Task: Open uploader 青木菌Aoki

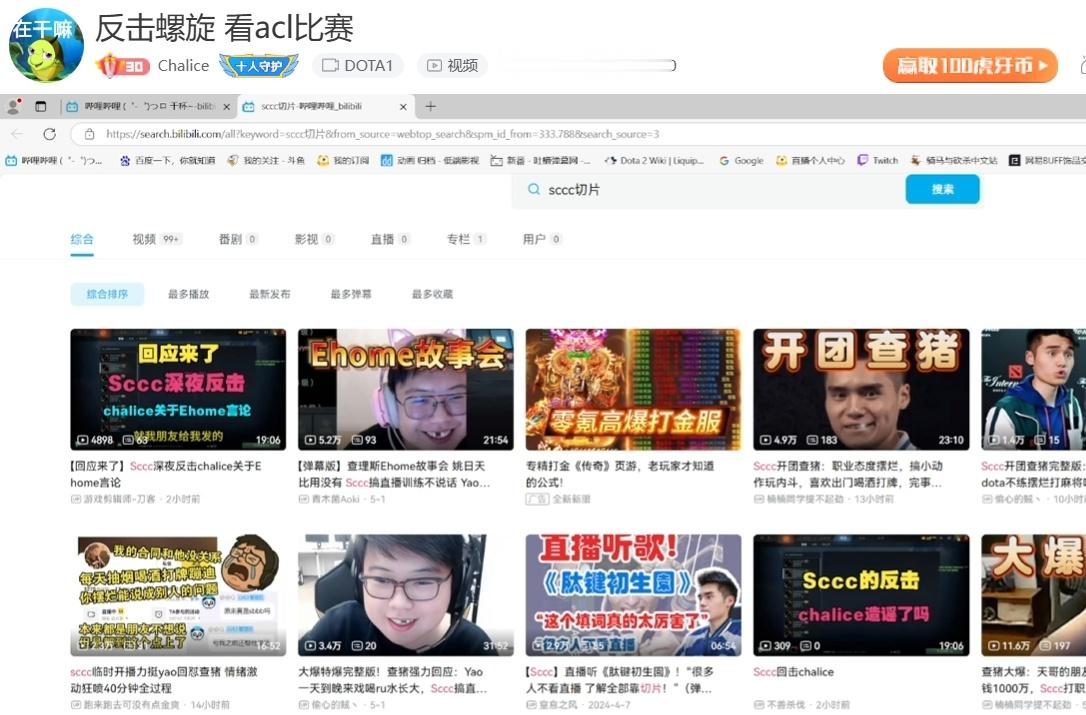Action: 335,499
